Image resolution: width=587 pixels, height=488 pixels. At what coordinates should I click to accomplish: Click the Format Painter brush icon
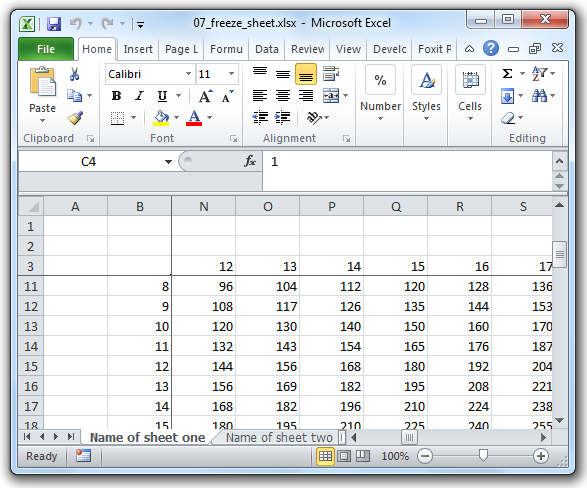pyautogui.click(x=75, y=118)
